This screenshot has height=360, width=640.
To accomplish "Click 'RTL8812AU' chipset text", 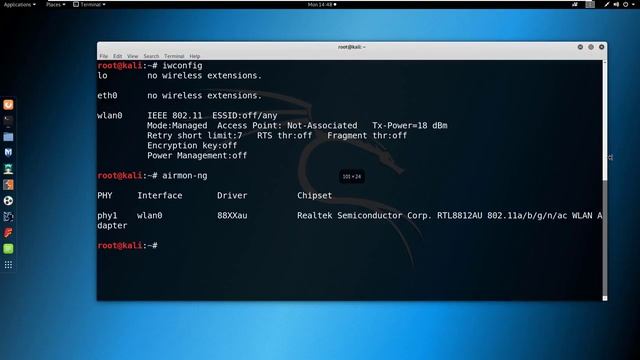I will 460,216.
